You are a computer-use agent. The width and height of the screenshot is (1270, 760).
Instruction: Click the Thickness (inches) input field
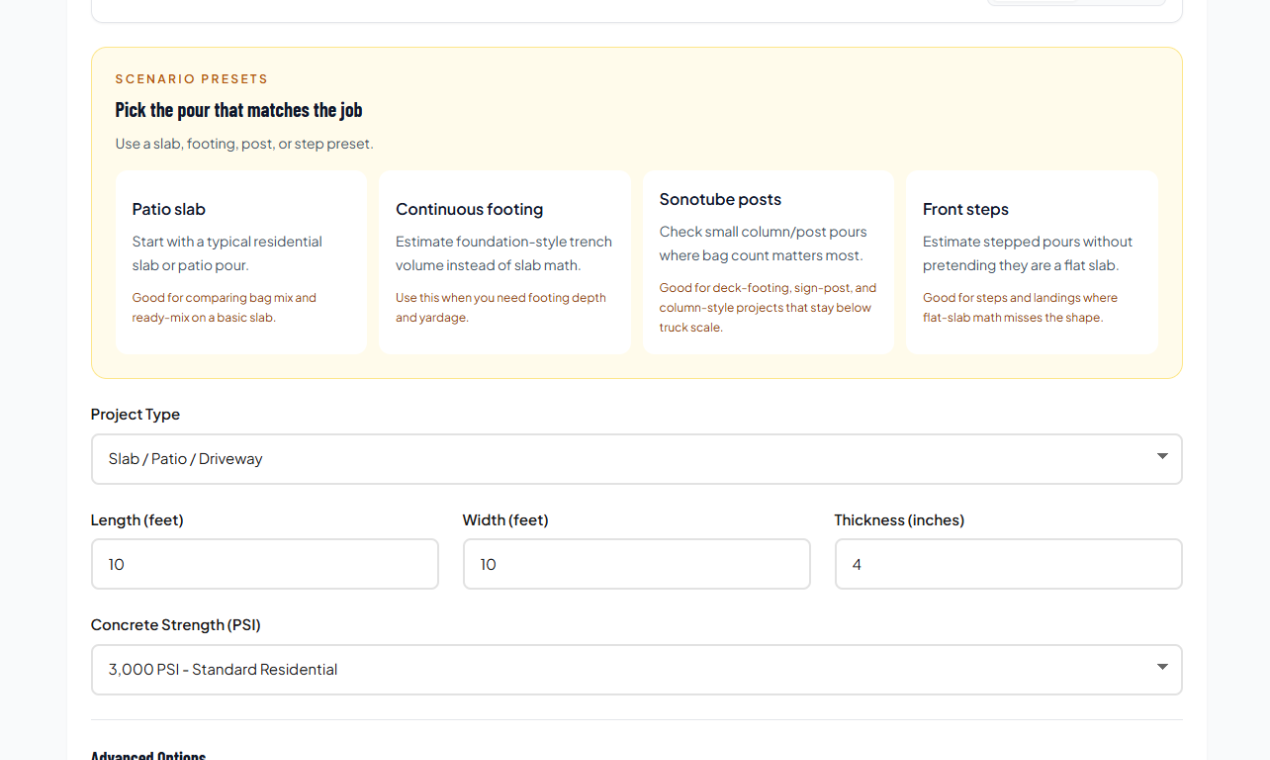pos(1008,563)
